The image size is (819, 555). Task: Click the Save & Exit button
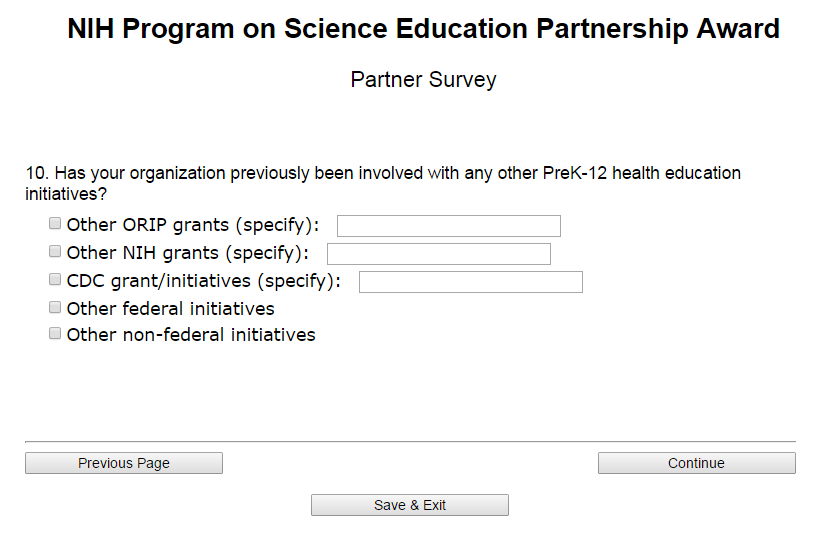coord(410,505)
